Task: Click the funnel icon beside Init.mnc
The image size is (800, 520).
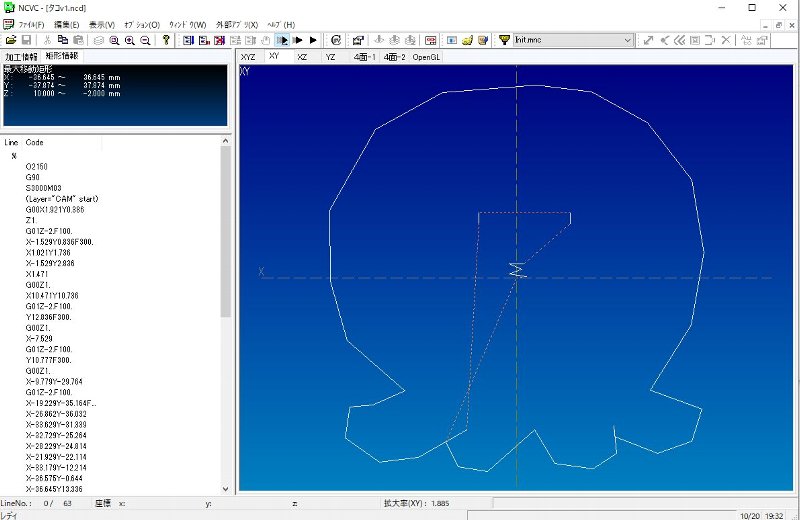Action: 504,40
